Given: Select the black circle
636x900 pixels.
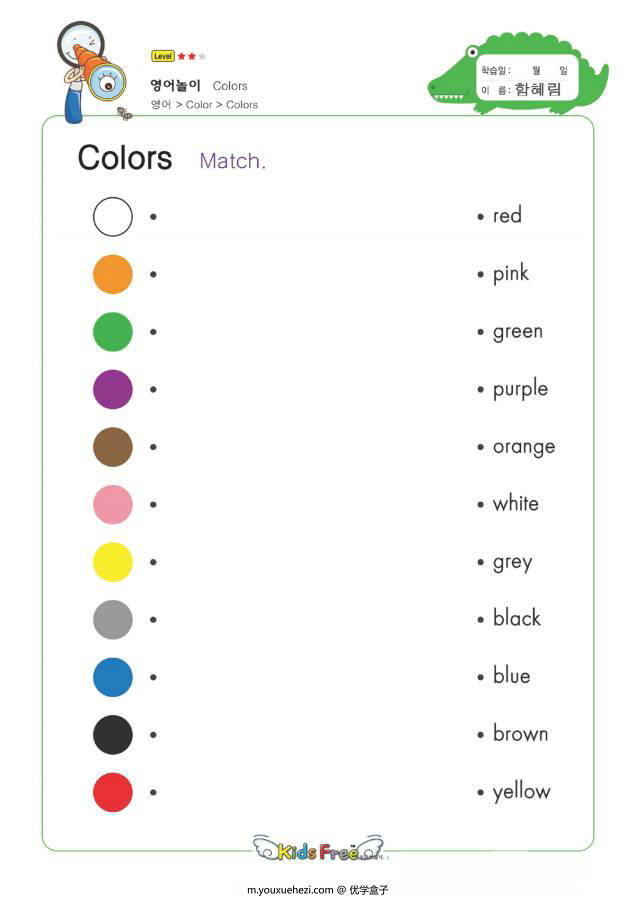Looking at the screenshot, I should [x=113, y=735].
